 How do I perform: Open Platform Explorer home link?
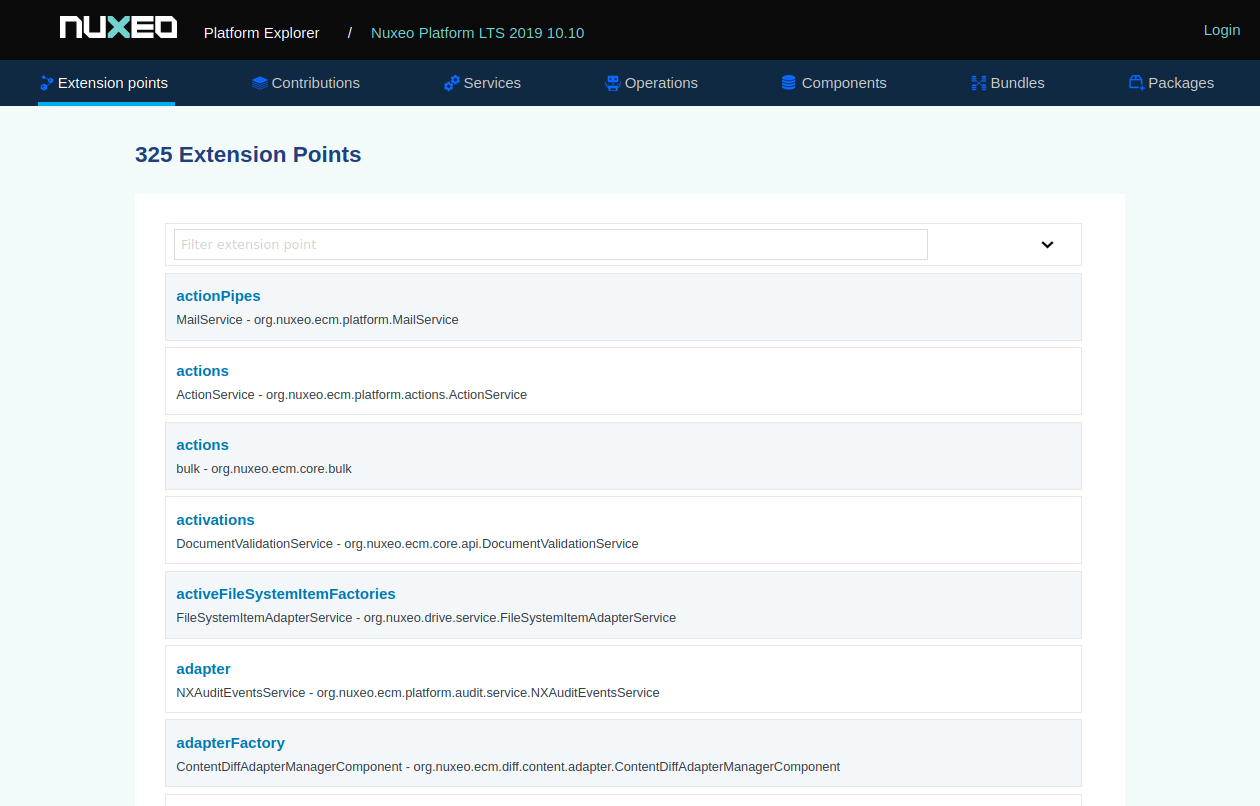262,33
